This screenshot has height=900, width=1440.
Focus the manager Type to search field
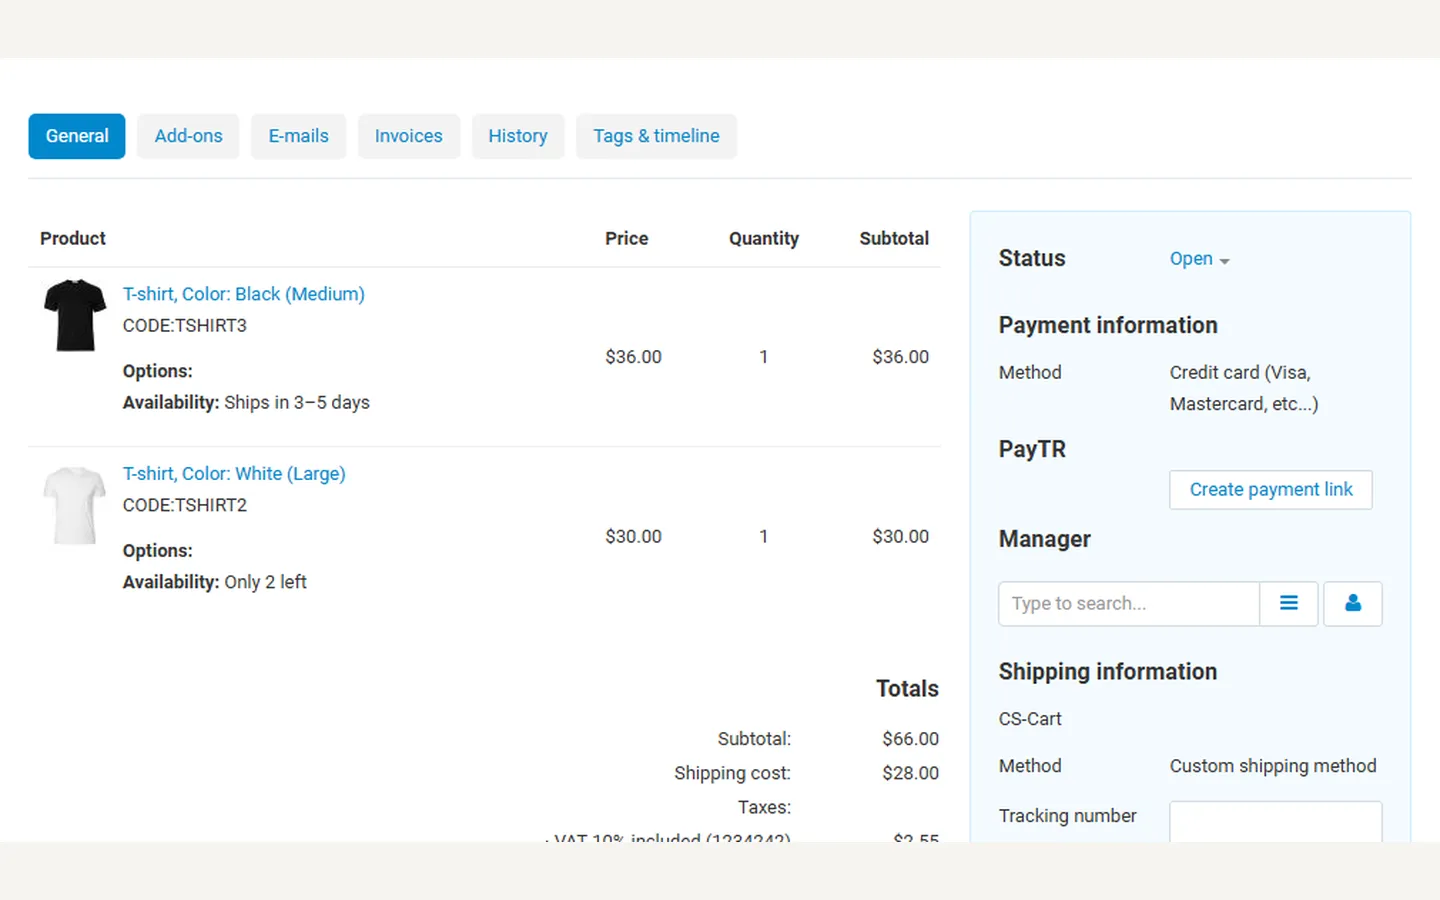pyautogui.click(x=1129, y=604)
